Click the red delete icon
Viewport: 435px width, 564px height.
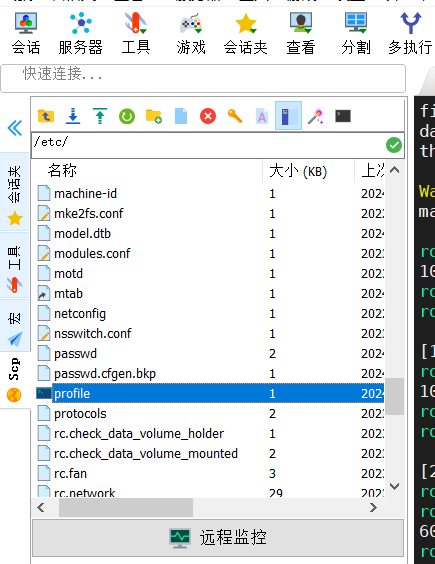click(x=208, y=116)
